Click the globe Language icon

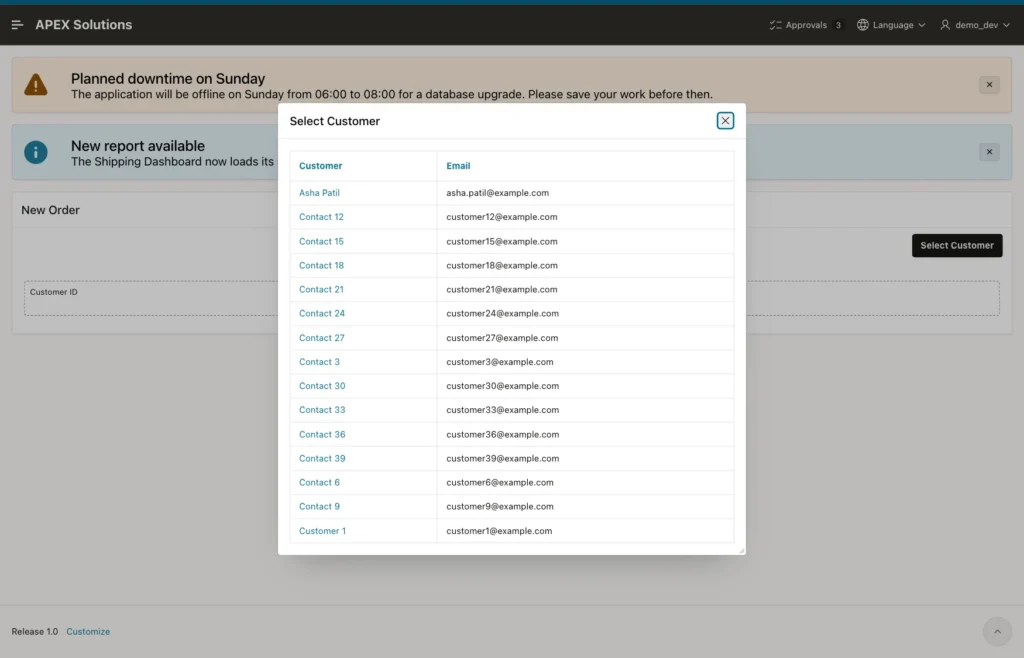click(x=863, y=25)
